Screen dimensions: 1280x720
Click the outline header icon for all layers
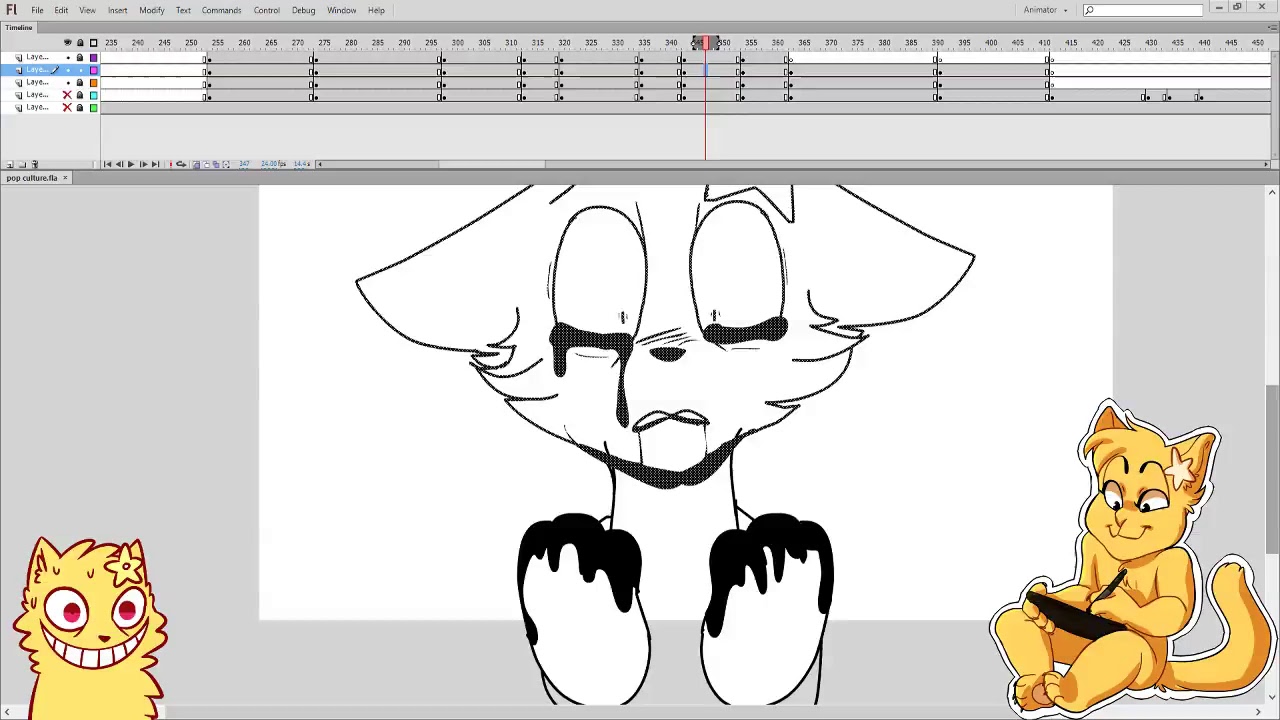tap(93, 43)
